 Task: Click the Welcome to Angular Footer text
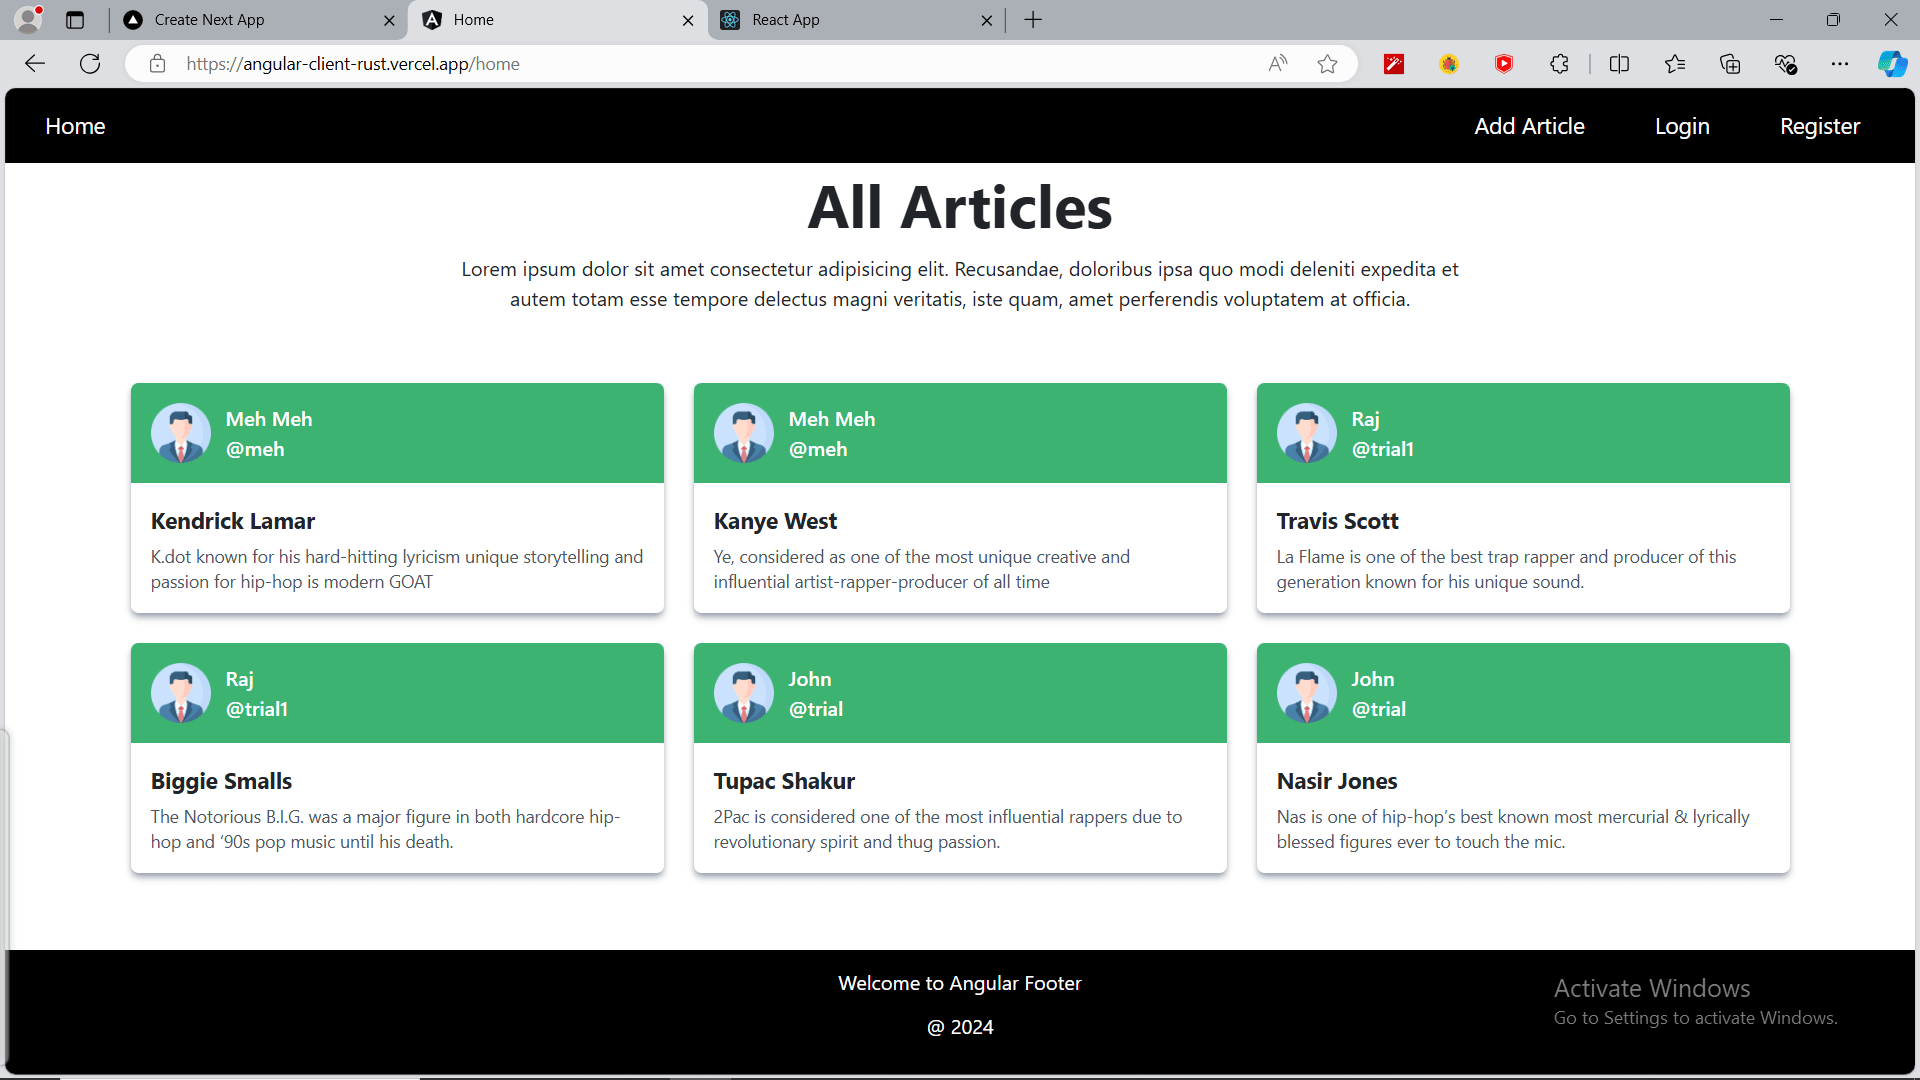(x=960, y=983)
